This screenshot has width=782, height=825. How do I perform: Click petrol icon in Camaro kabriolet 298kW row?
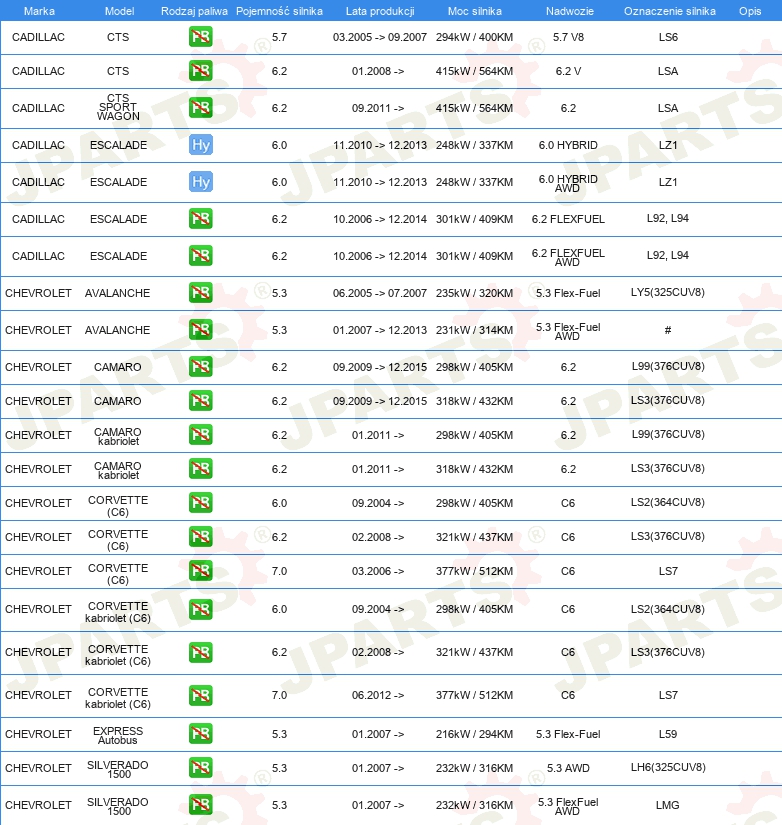[200, 435]
